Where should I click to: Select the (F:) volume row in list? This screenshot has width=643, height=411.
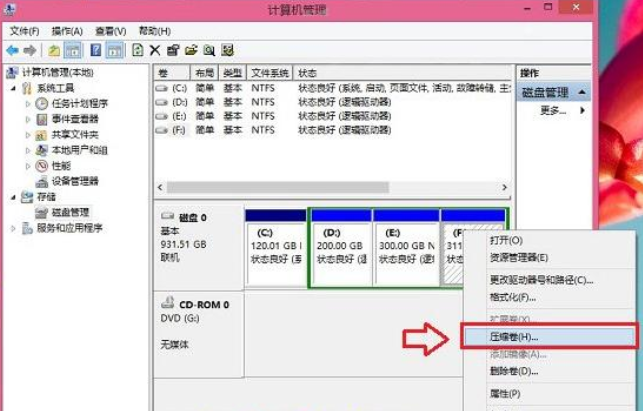tap(333, 130)
